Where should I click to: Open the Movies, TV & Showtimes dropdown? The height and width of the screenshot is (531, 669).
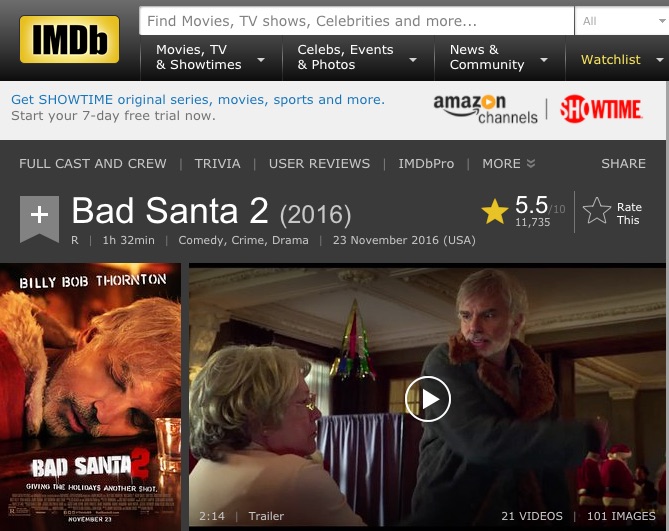click(211, 58)
